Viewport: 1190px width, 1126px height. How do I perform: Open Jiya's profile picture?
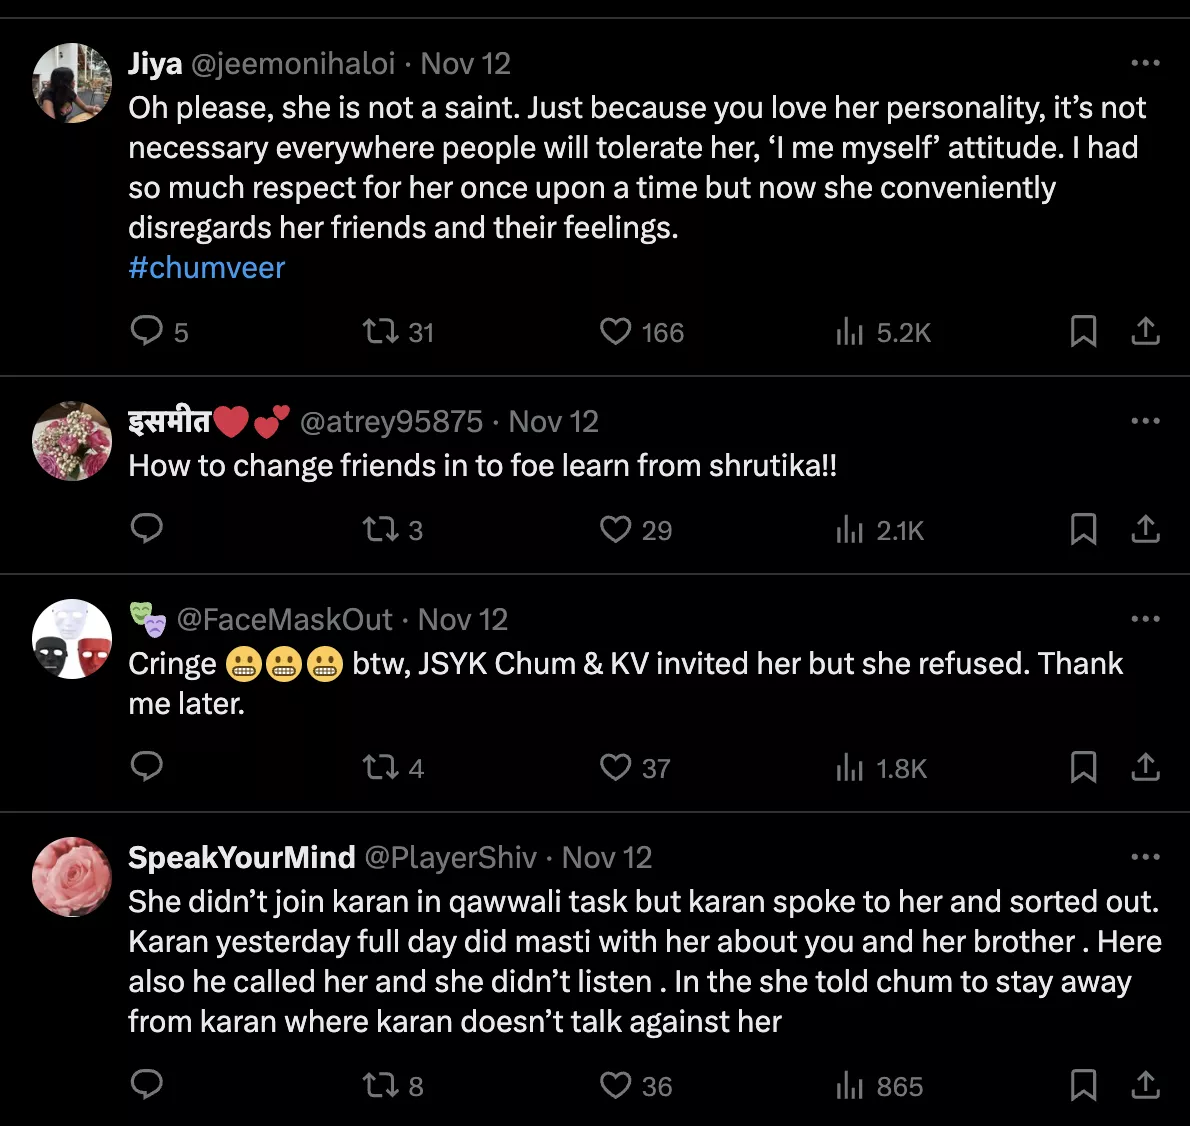(x=72, y=83)
